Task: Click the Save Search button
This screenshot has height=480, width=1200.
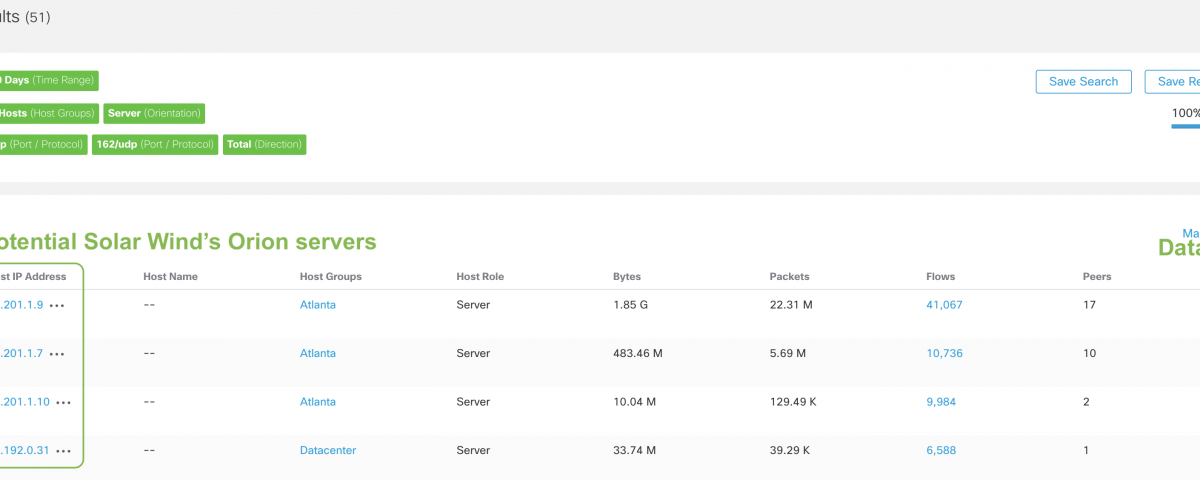Action: coord(1084,82)
